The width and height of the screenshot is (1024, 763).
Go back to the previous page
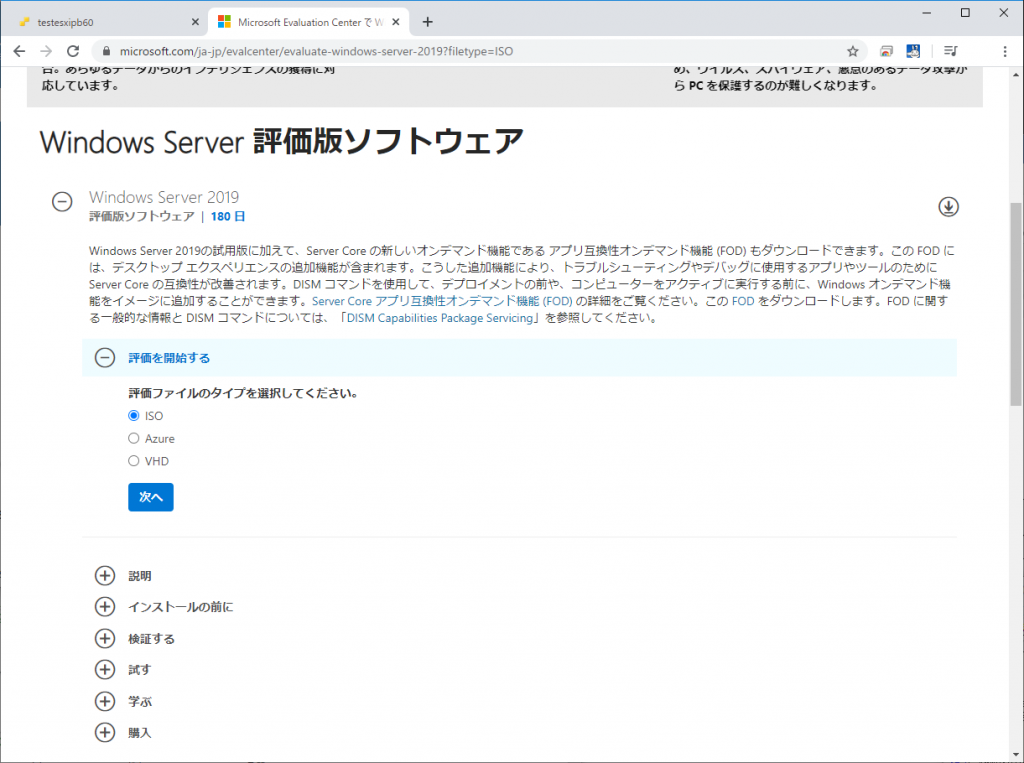point(19,51)
